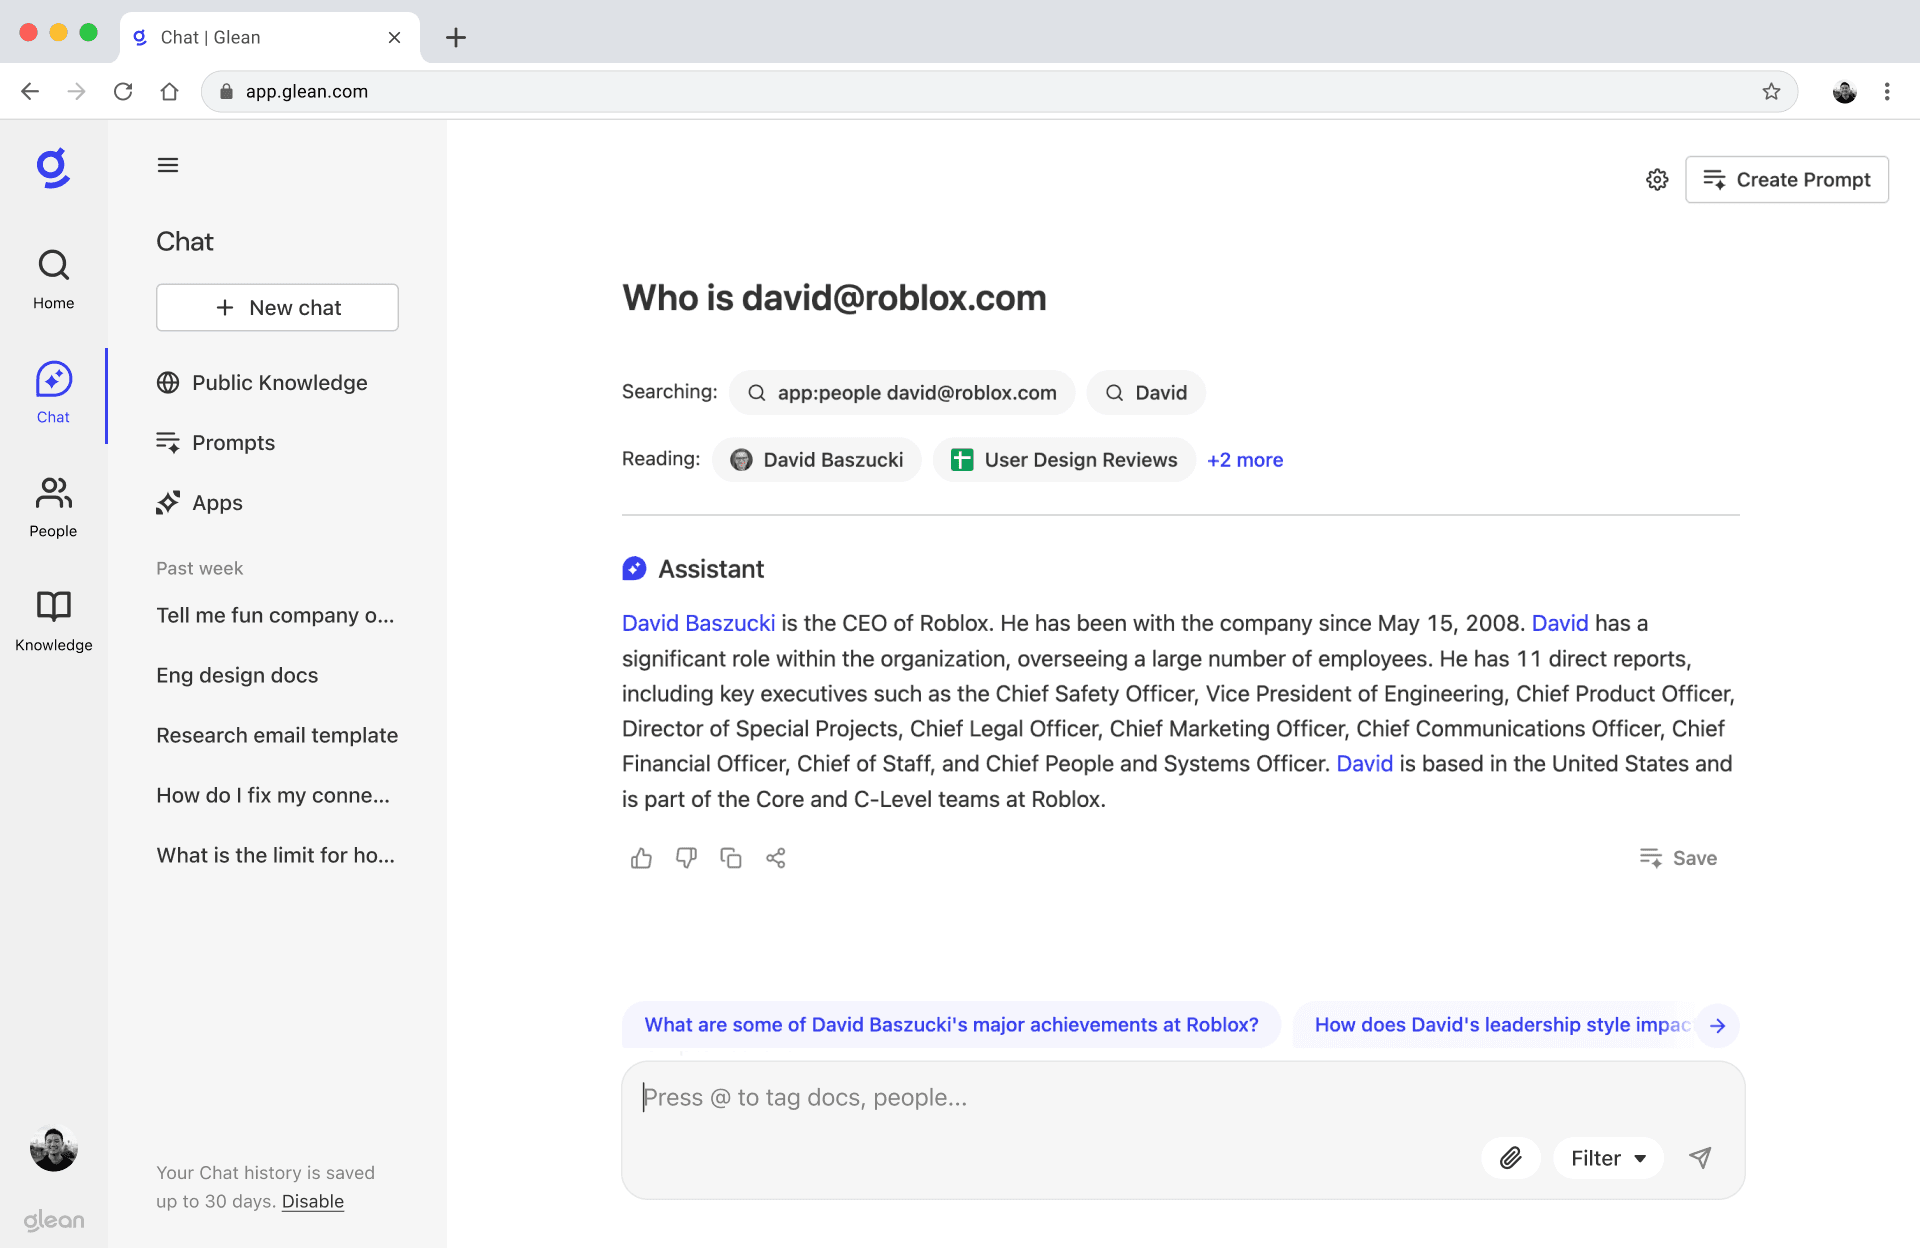Open the David Baszucki source chip

pos(817,460)
